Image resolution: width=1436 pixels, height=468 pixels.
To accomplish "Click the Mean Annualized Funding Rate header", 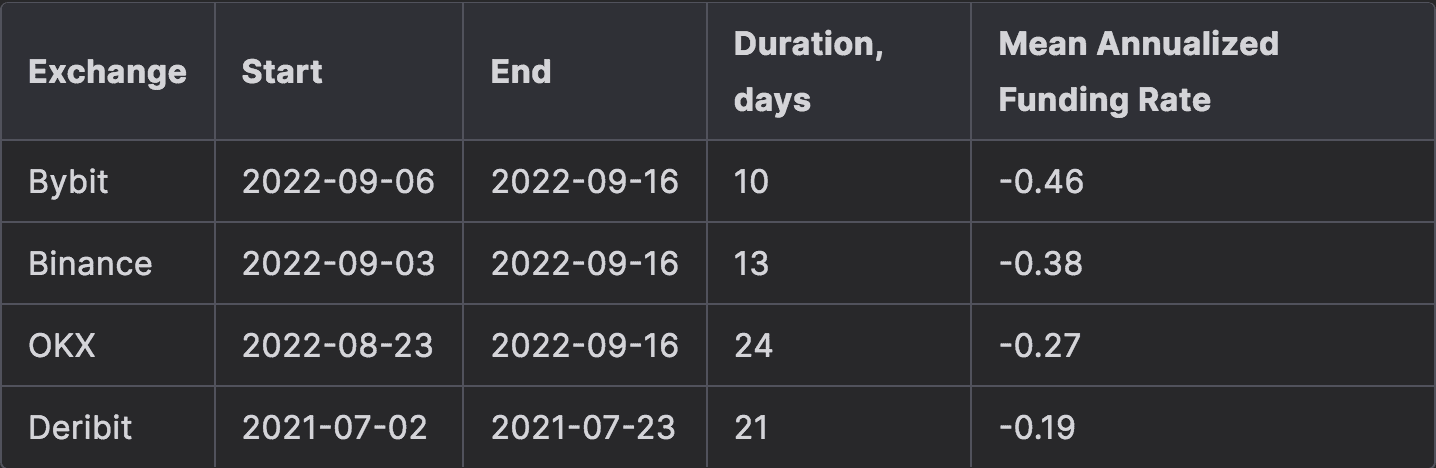I will [1138, 72].
